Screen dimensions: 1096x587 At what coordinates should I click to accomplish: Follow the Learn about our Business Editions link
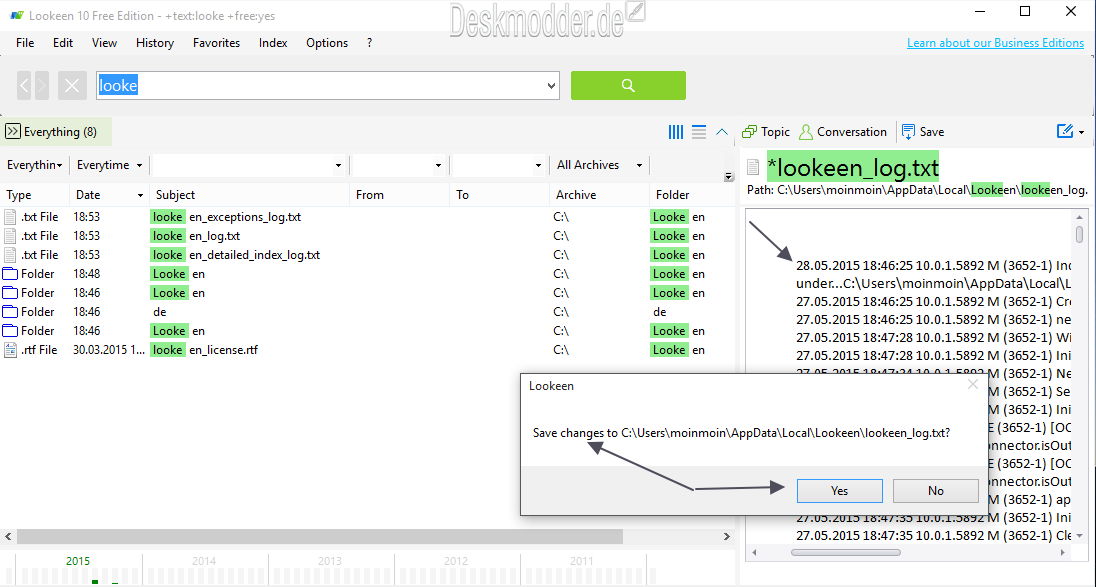click(x=995, y=43)
